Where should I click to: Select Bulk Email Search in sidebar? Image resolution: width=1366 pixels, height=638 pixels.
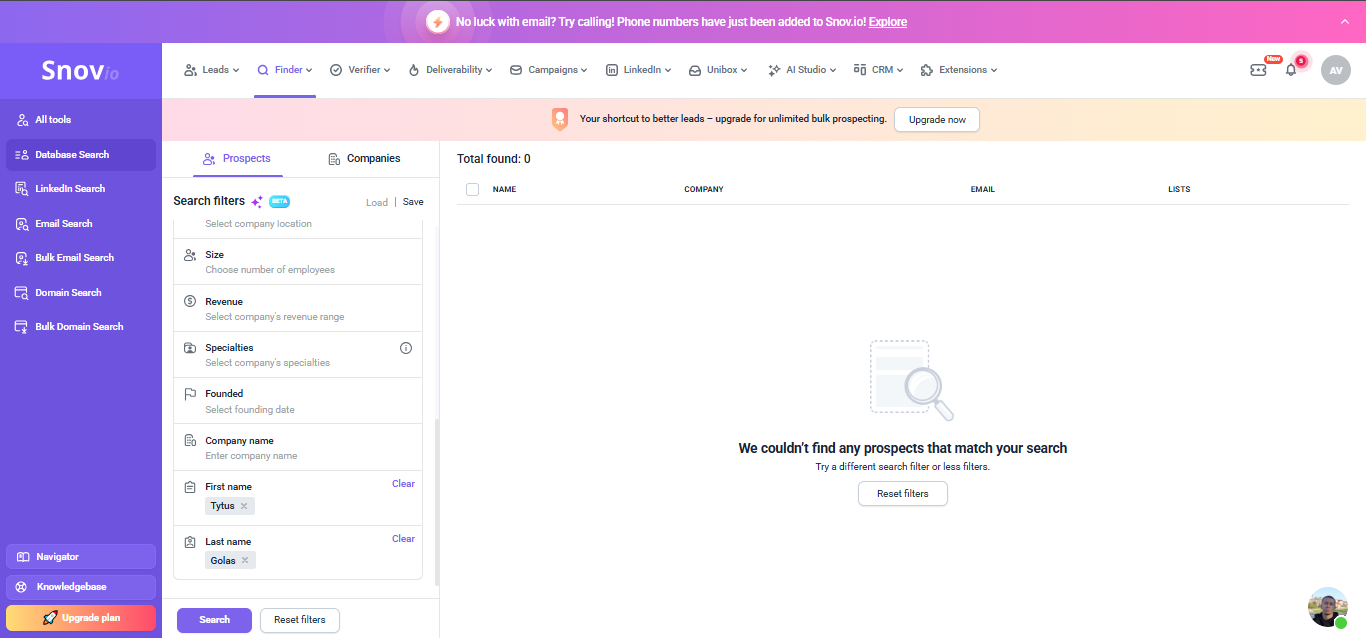coord(81,258)
